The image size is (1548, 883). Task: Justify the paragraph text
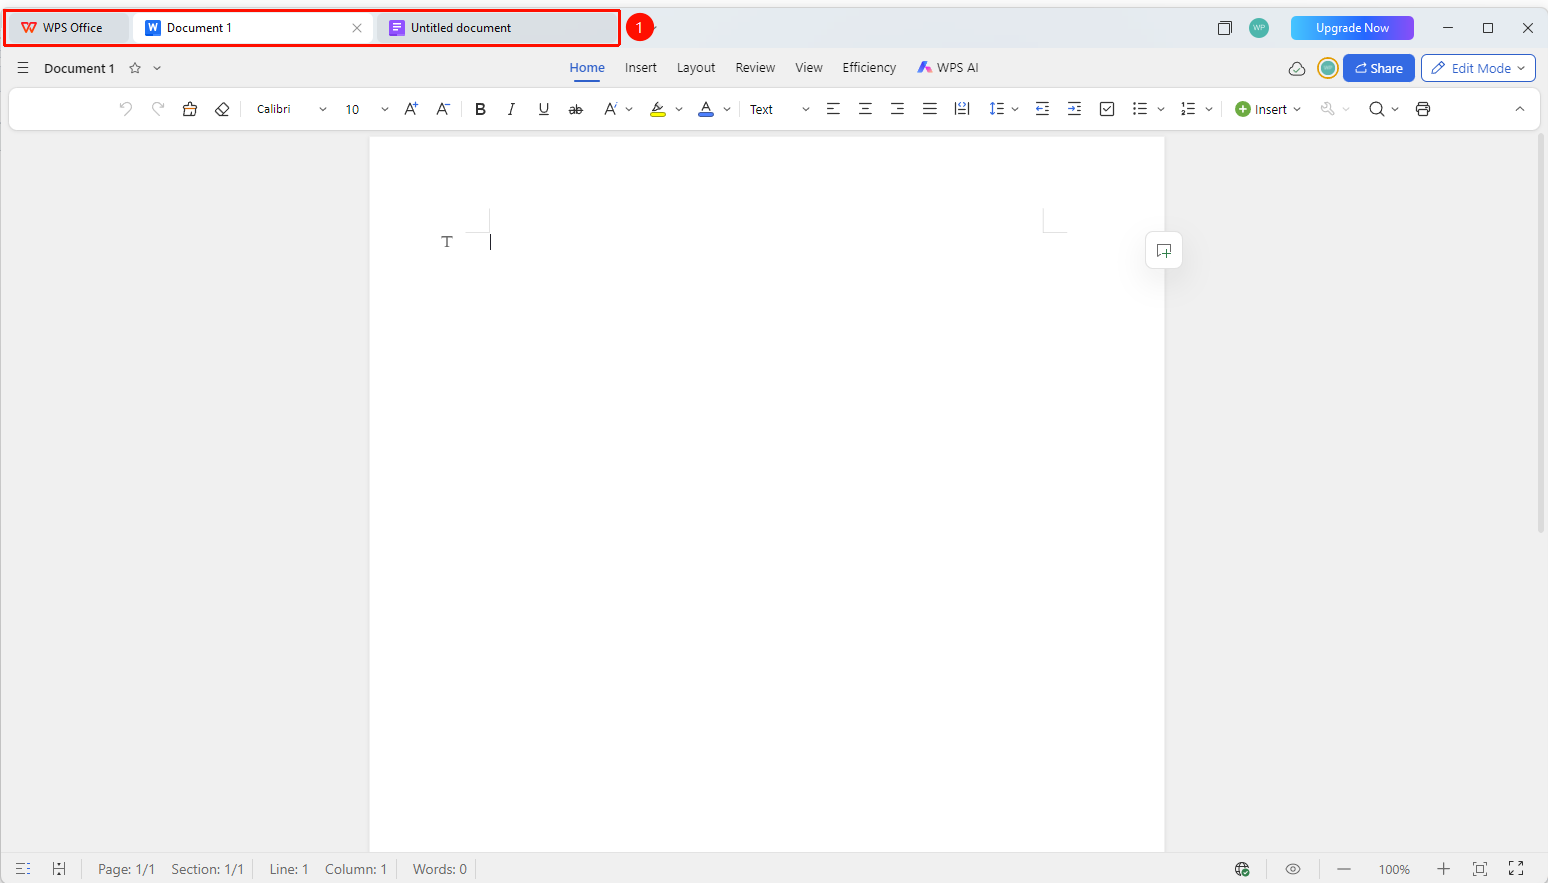pyautogui.click(x=929, y=109)
